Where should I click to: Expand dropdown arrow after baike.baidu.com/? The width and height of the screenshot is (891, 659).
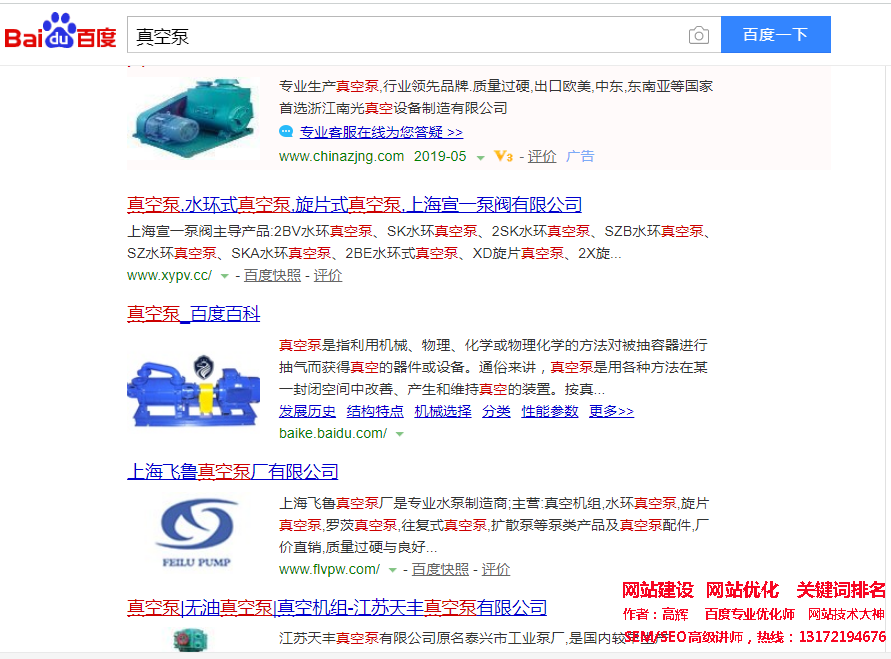(399, 435)
